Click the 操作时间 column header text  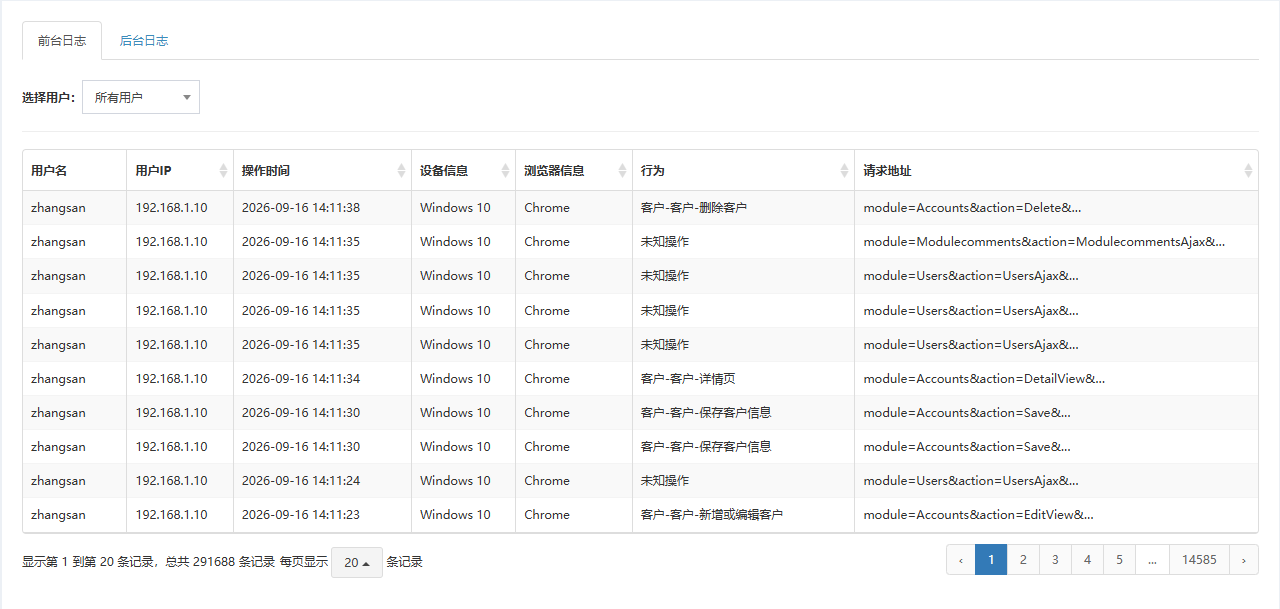[266, 171]
